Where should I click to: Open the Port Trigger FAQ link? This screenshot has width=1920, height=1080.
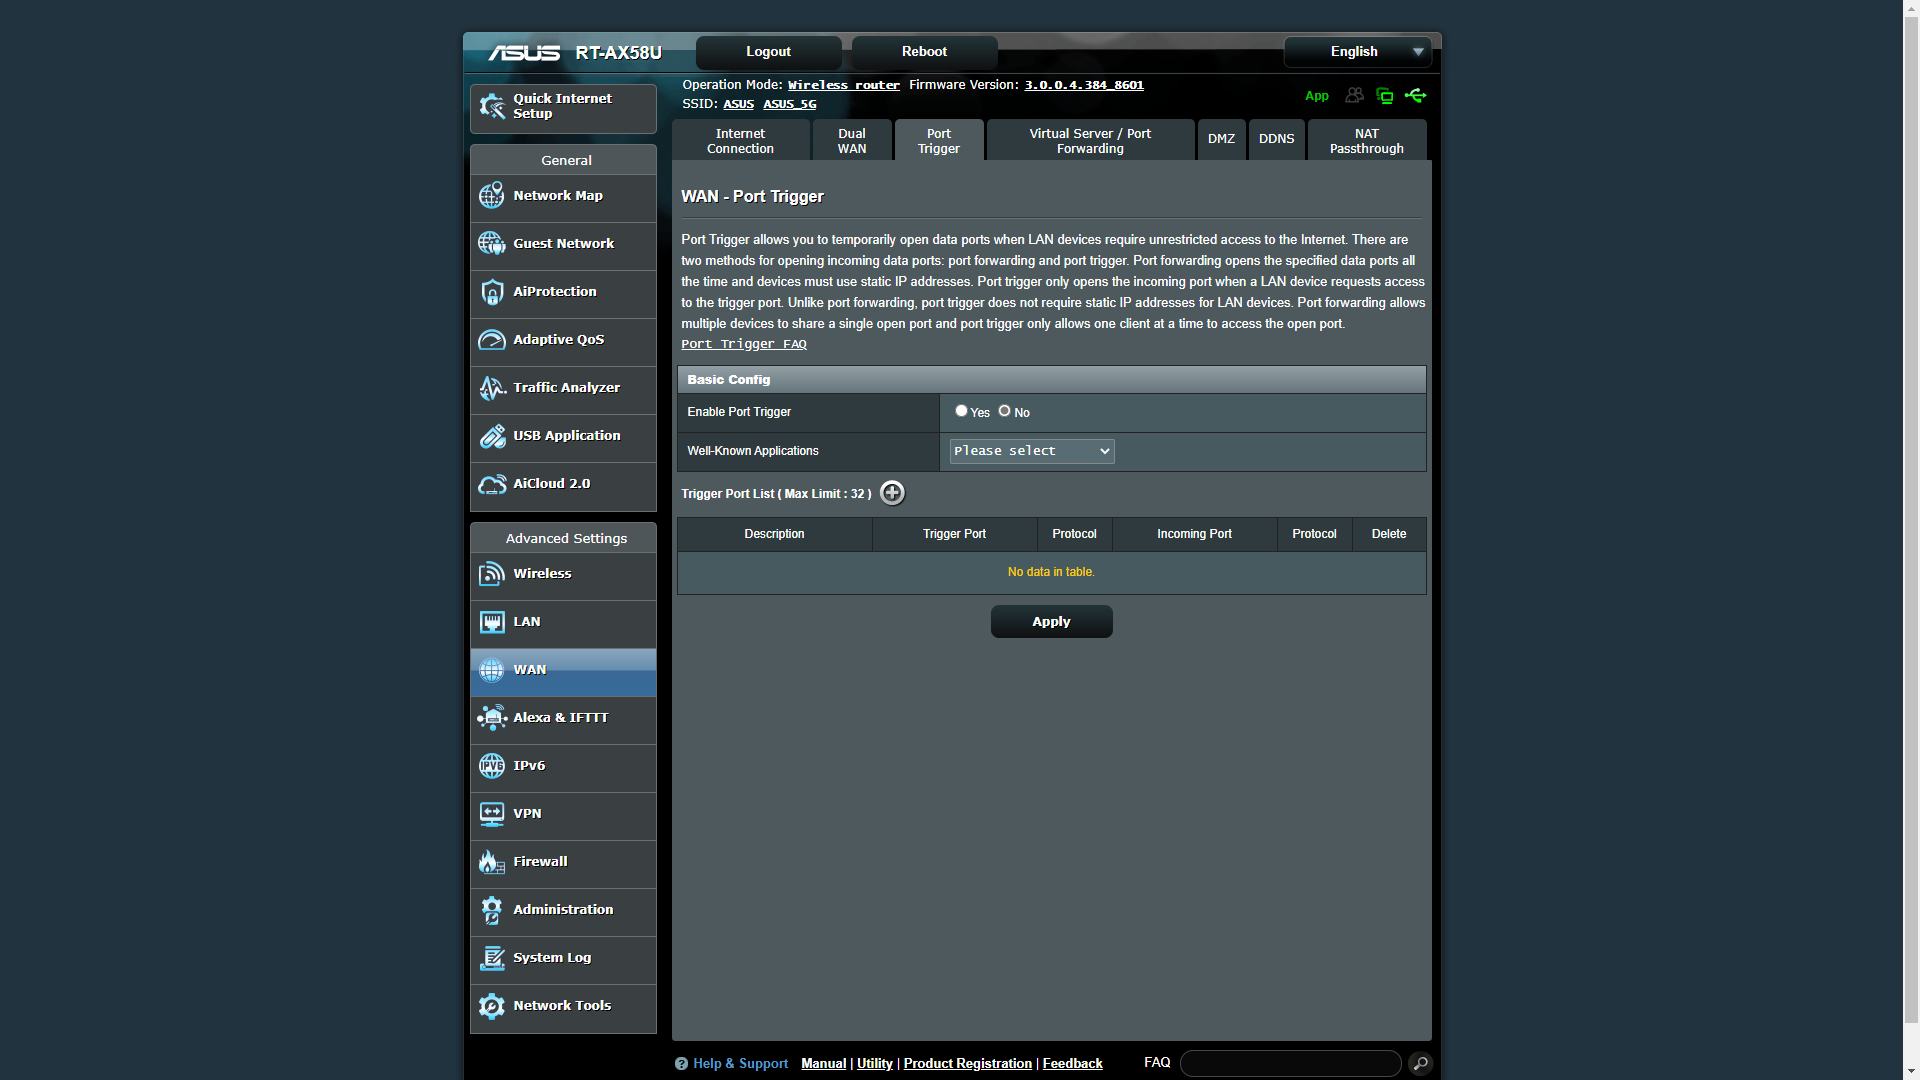click(x=743, y=344)
